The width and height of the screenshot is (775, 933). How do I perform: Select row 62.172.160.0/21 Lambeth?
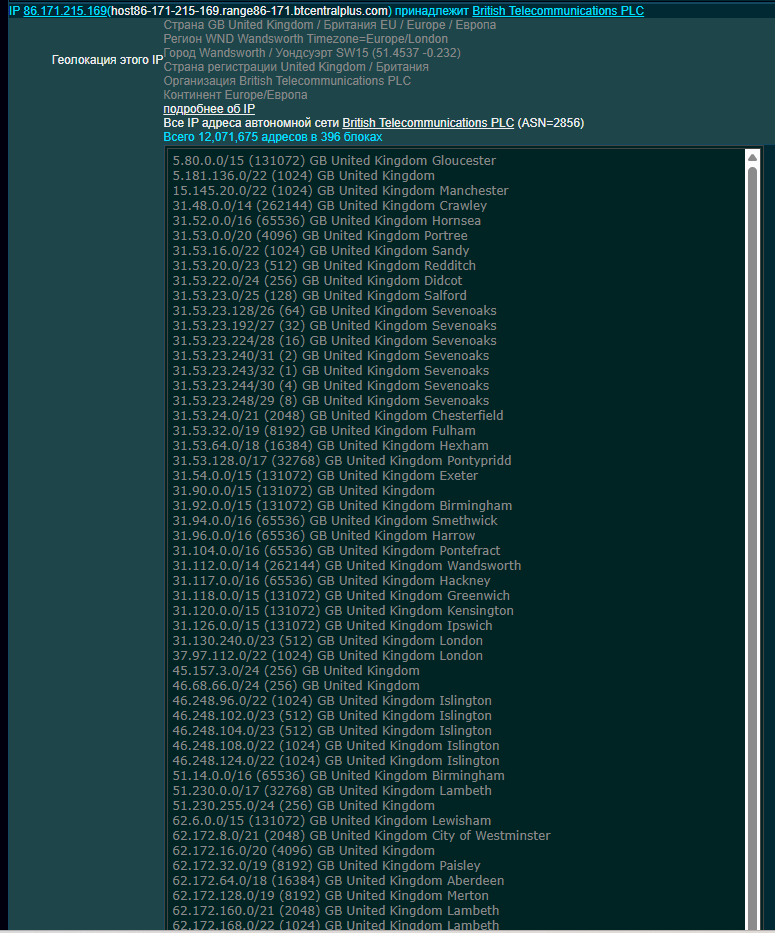[336, 910]
